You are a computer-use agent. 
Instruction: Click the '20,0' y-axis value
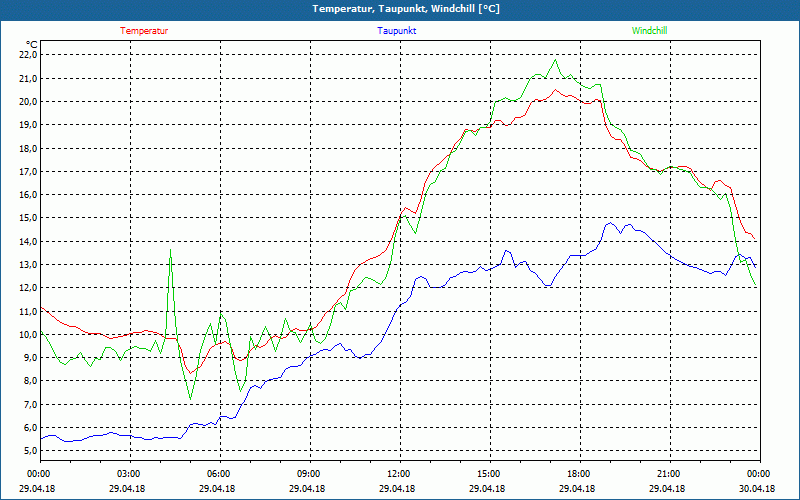[28, 101]
